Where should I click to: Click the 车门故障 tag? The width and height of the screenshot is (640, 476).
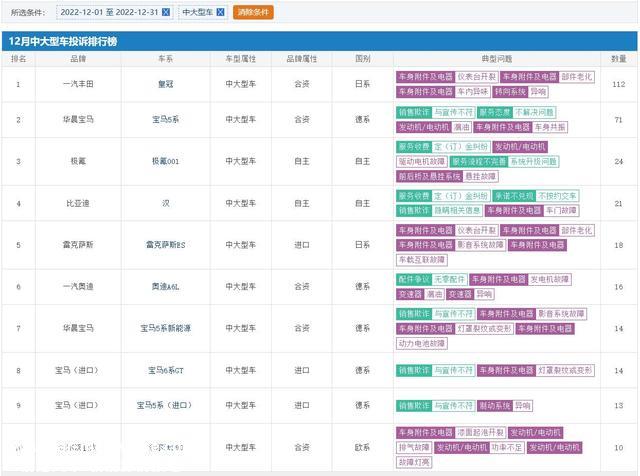[561, 211]
